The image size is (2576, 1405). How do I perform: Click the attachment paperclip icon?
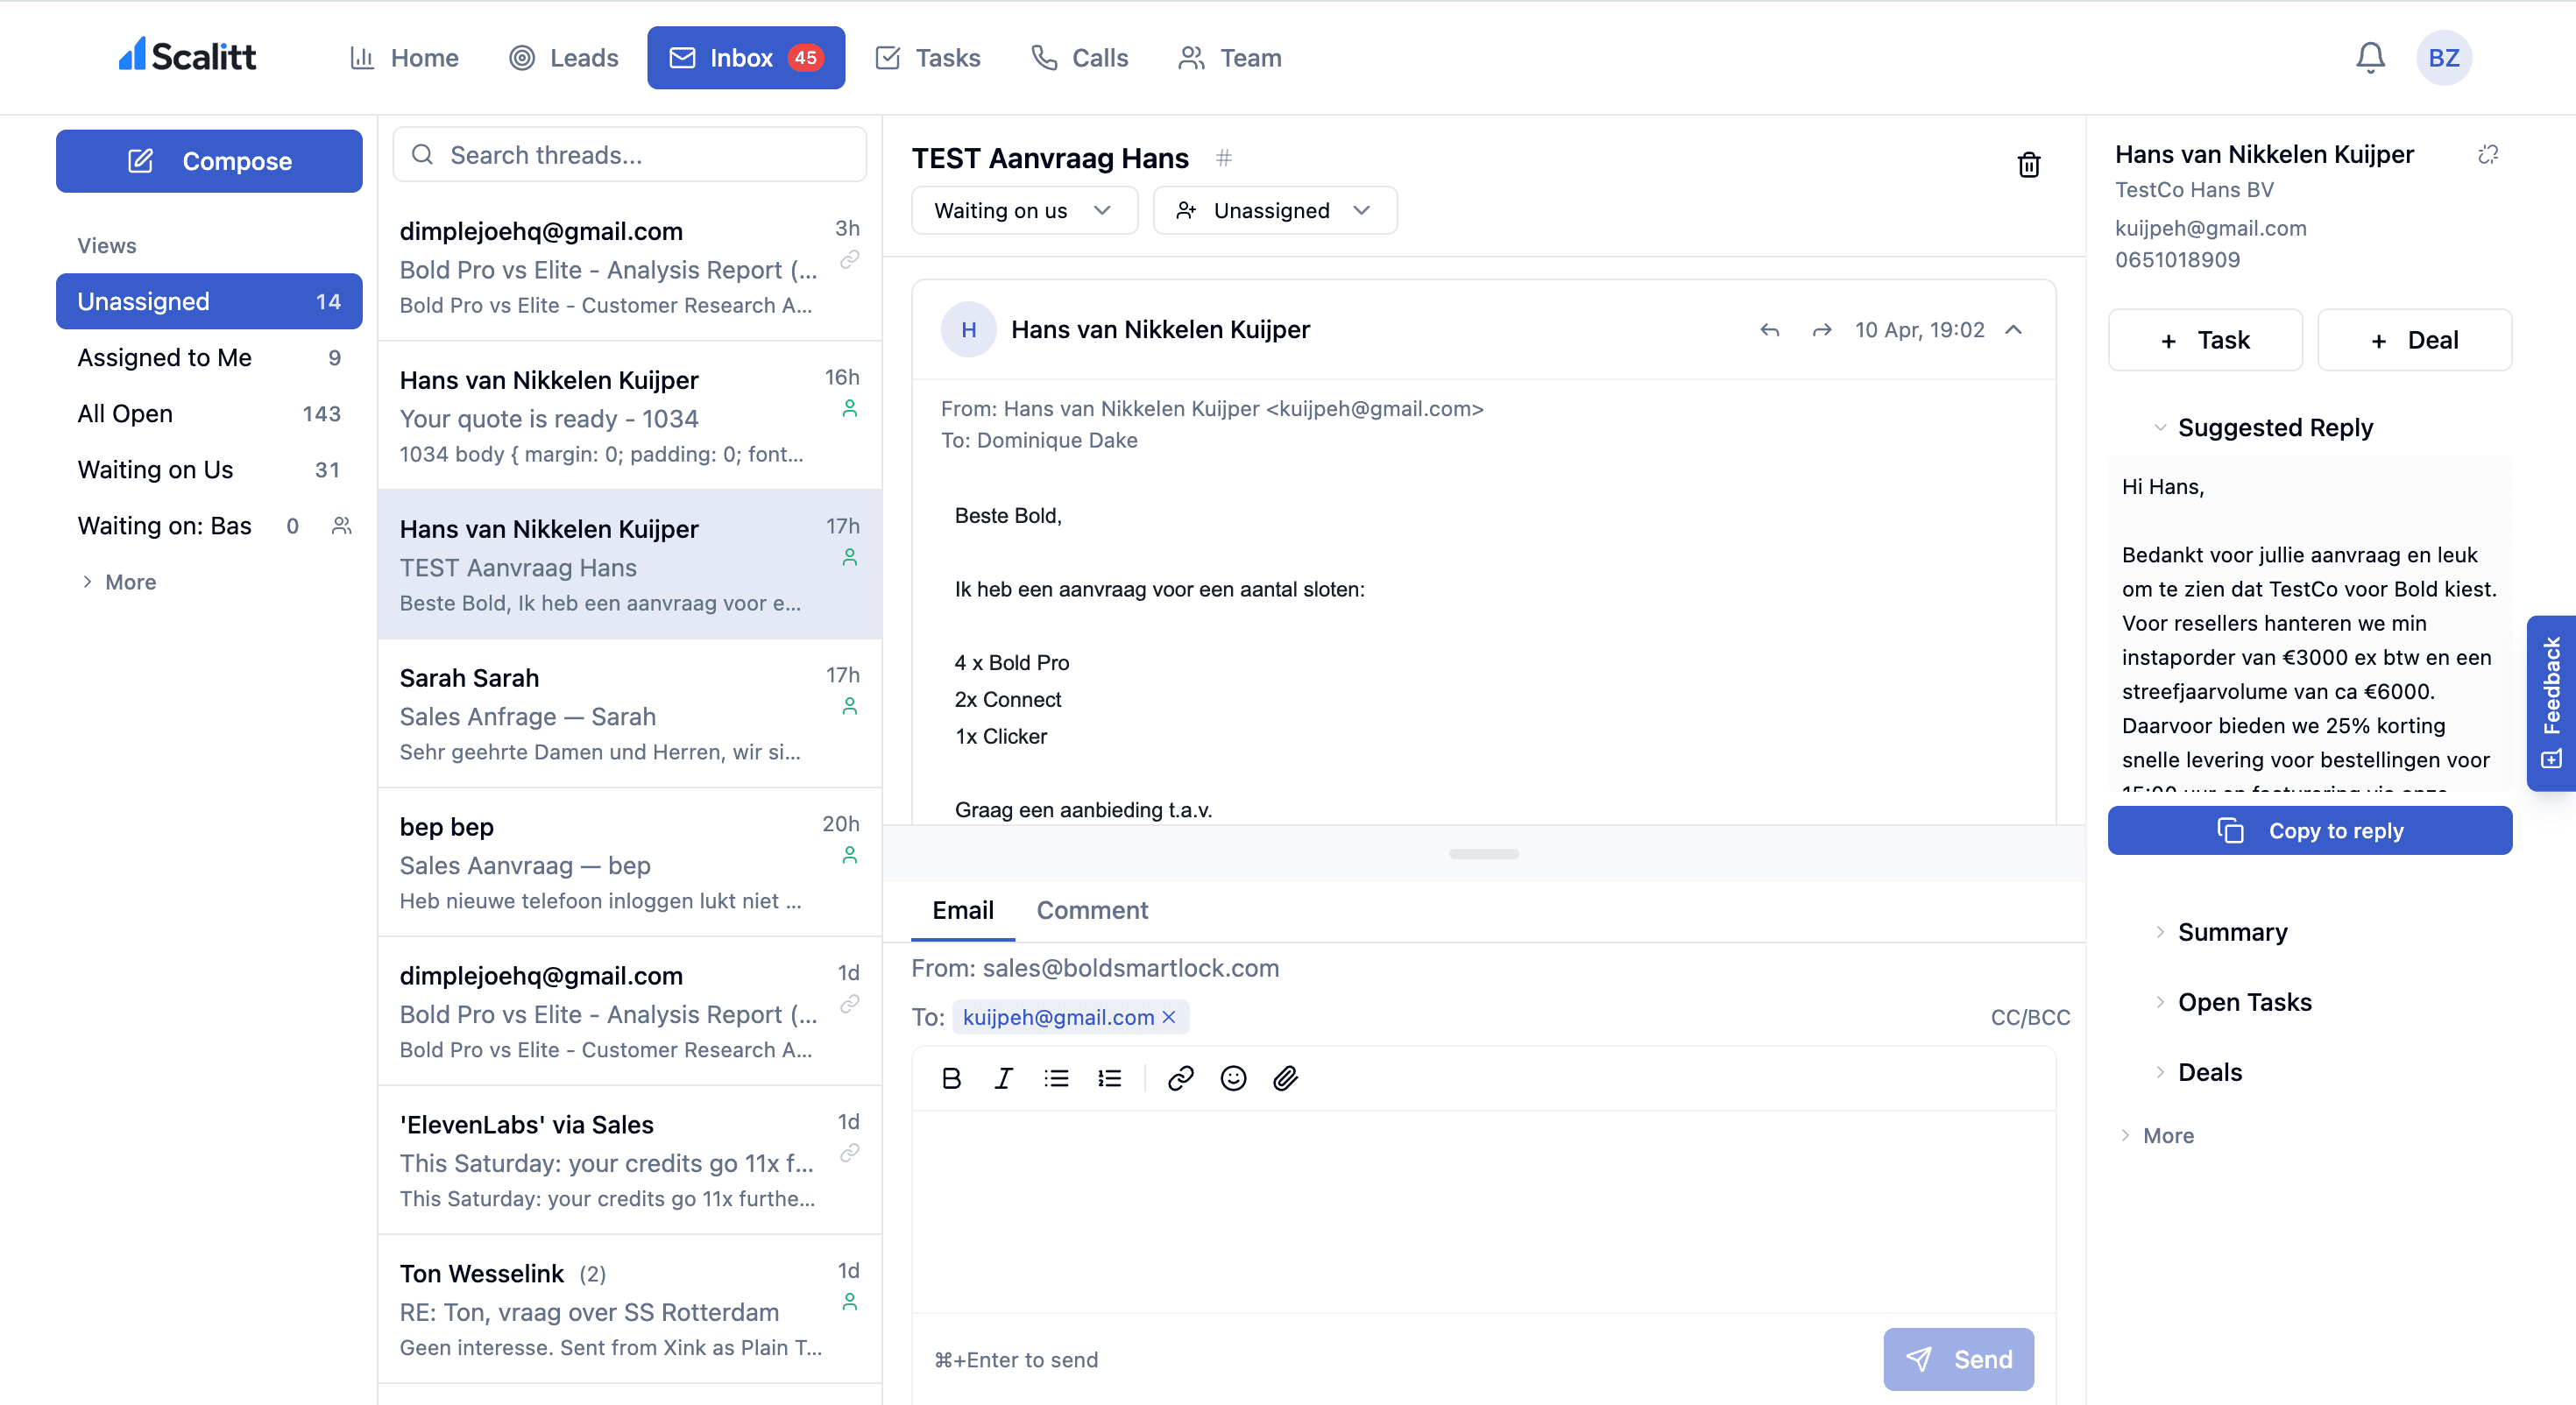[1285, 1078]
